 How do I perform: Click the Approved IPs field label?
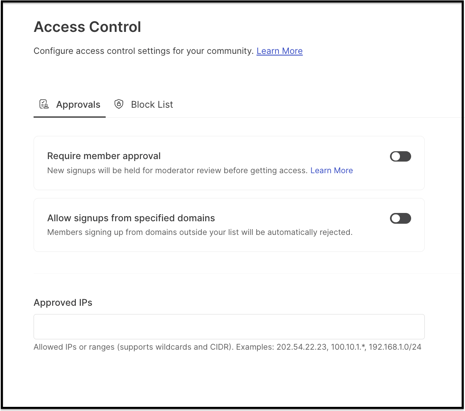[63, 303]
